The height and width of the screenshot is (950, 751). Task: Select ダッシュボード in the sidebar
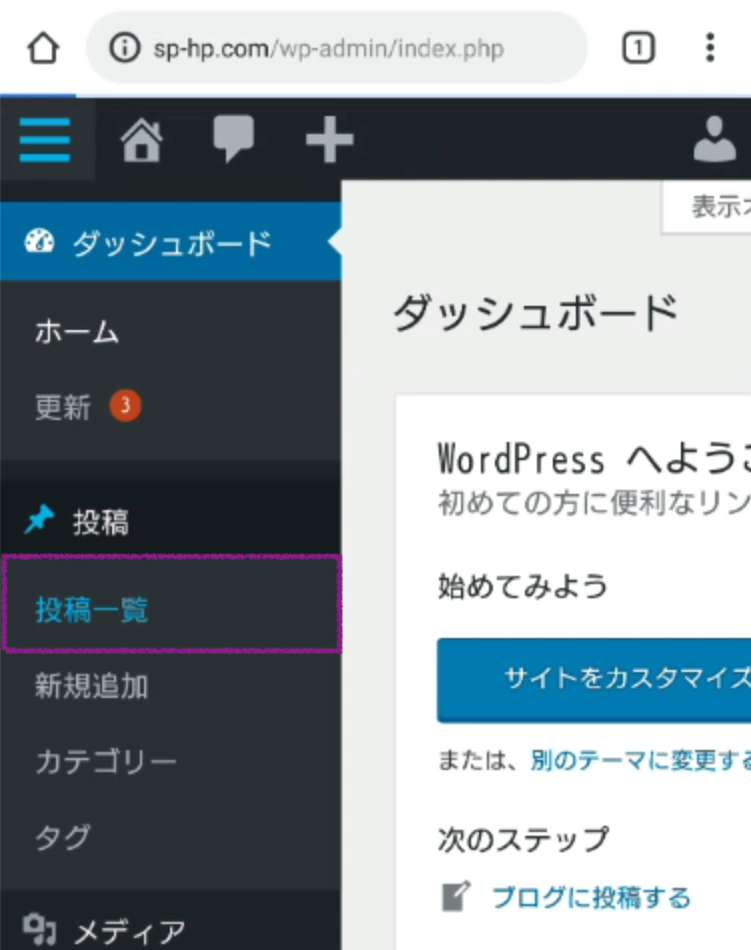tap(170, 243)
